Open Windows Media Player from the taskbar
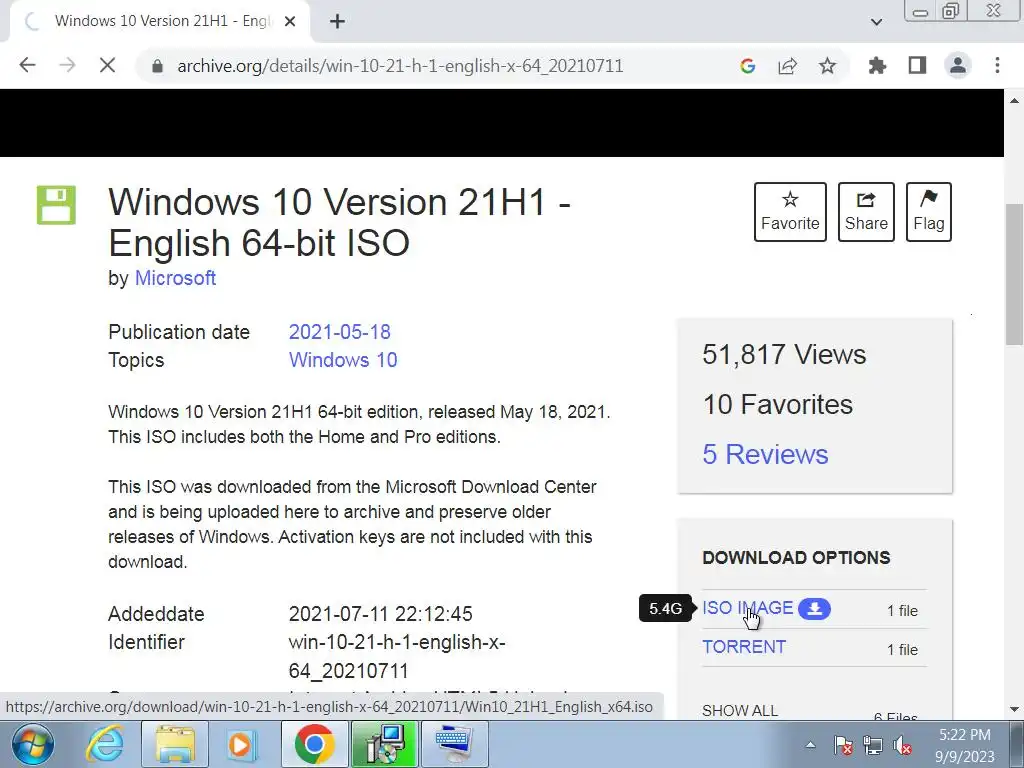This screenshot has width=1024, height=768. [x=242, y=744]
